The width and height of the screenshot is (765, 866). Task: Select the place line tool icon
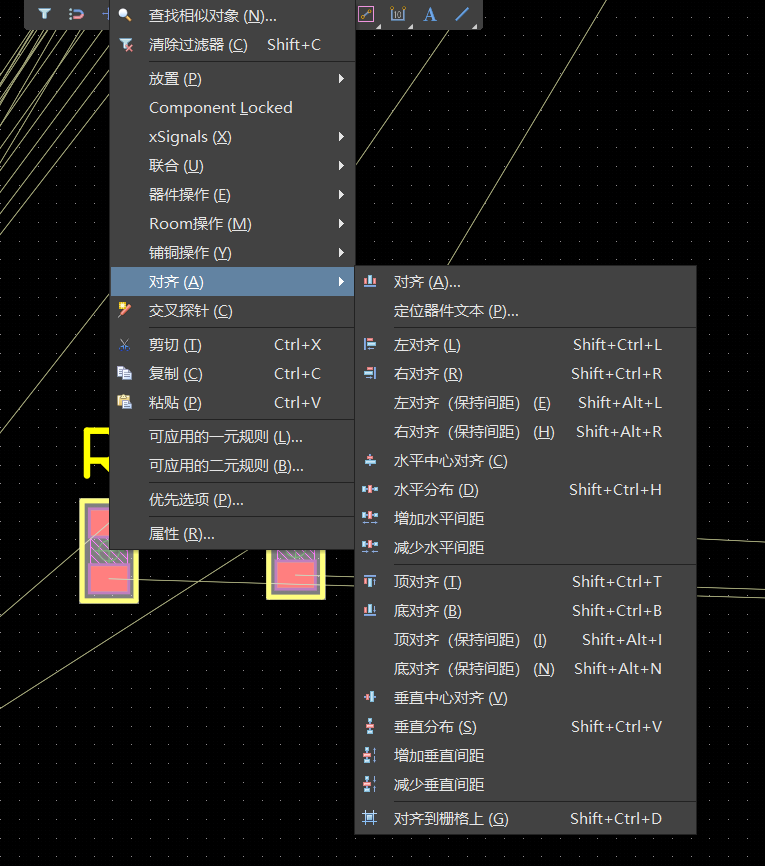[462, 14]
